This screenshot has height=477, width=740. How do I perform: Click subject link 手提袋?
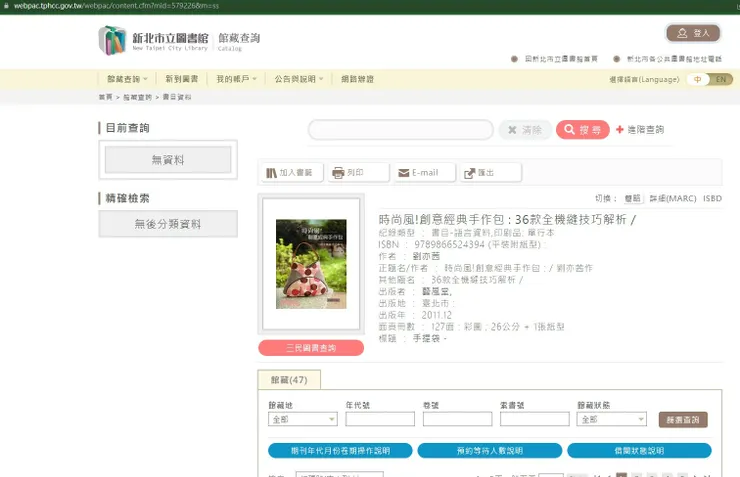pyautogui.click(x=426, y=338)
